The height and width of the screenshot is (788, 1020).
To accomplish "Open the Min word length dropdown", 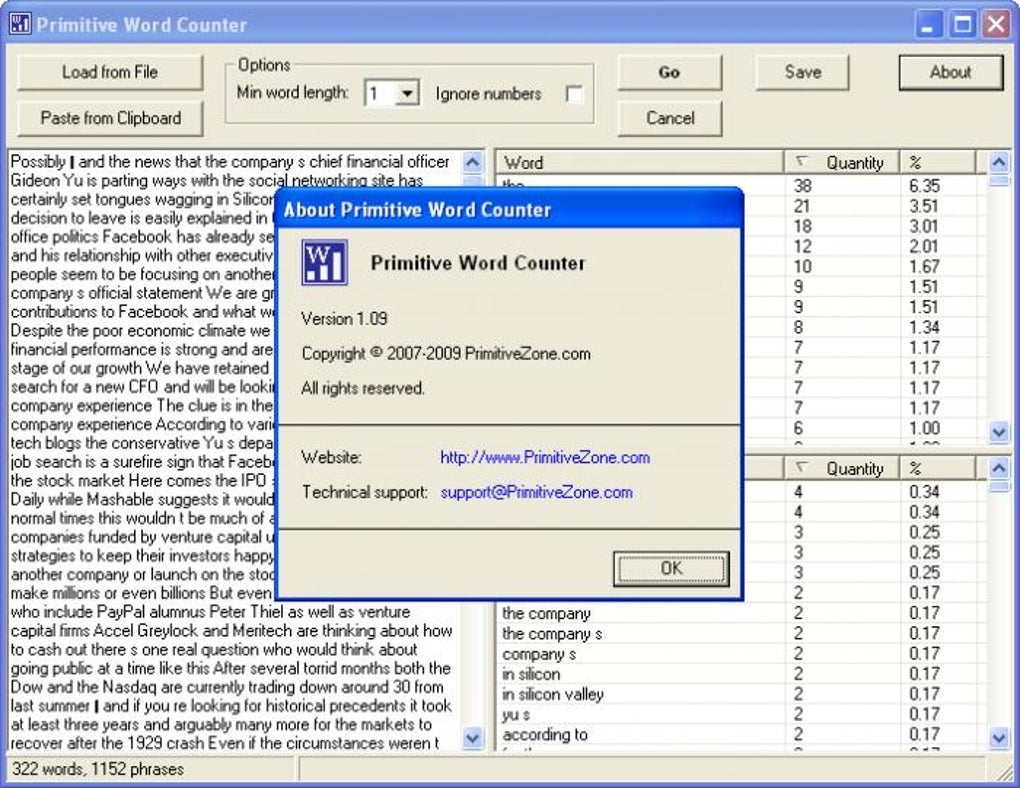I will (407, 94).
